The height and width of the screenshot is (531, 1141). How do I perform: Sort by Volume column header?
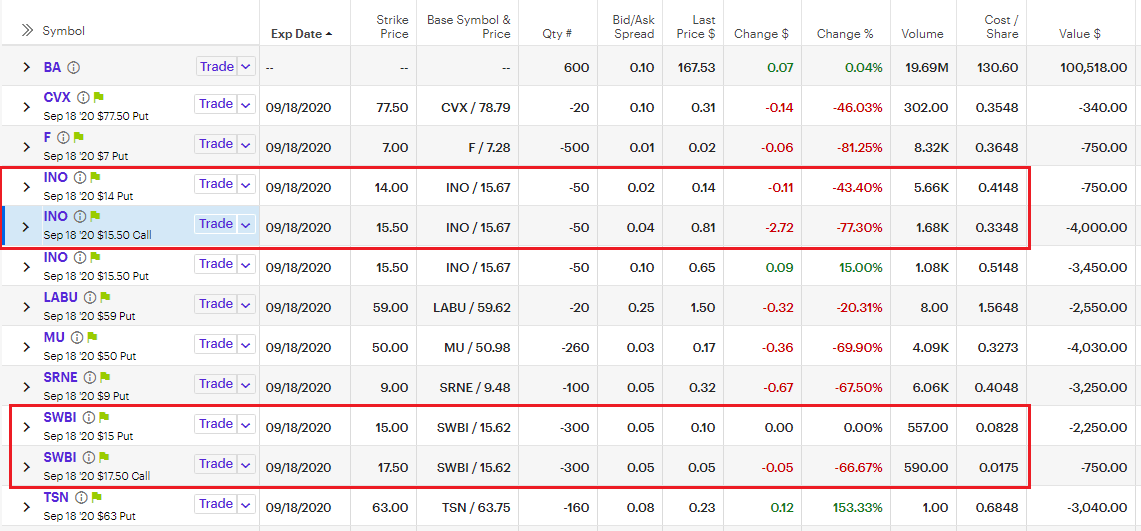922,33
